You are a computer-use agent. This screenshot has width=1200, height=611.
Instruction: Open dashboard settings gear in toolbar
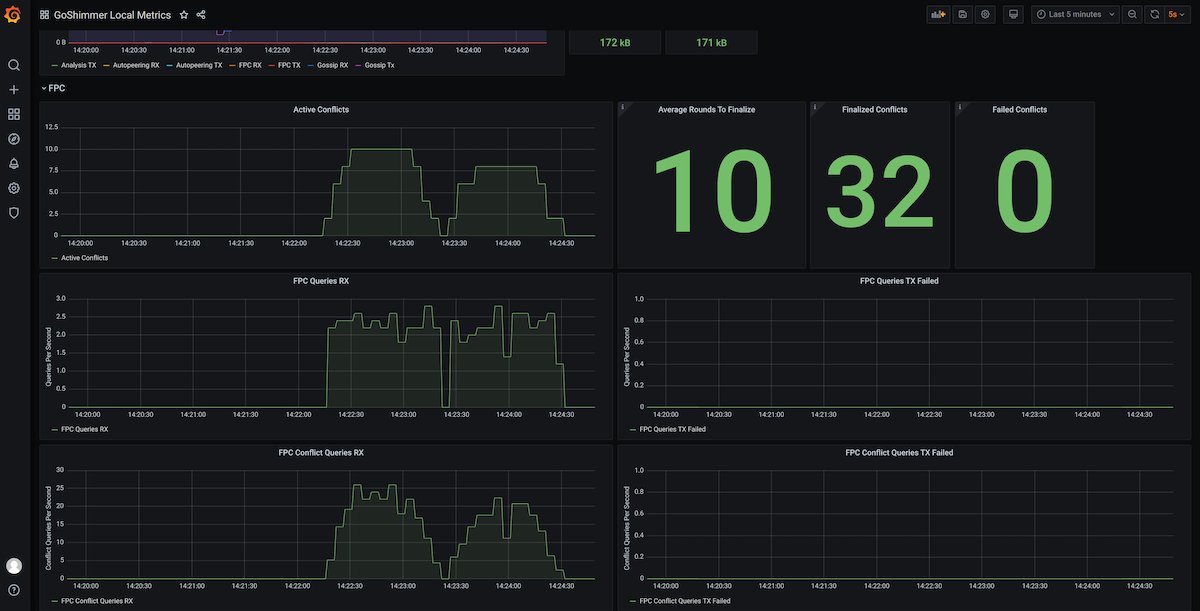(x=986, y=15)
